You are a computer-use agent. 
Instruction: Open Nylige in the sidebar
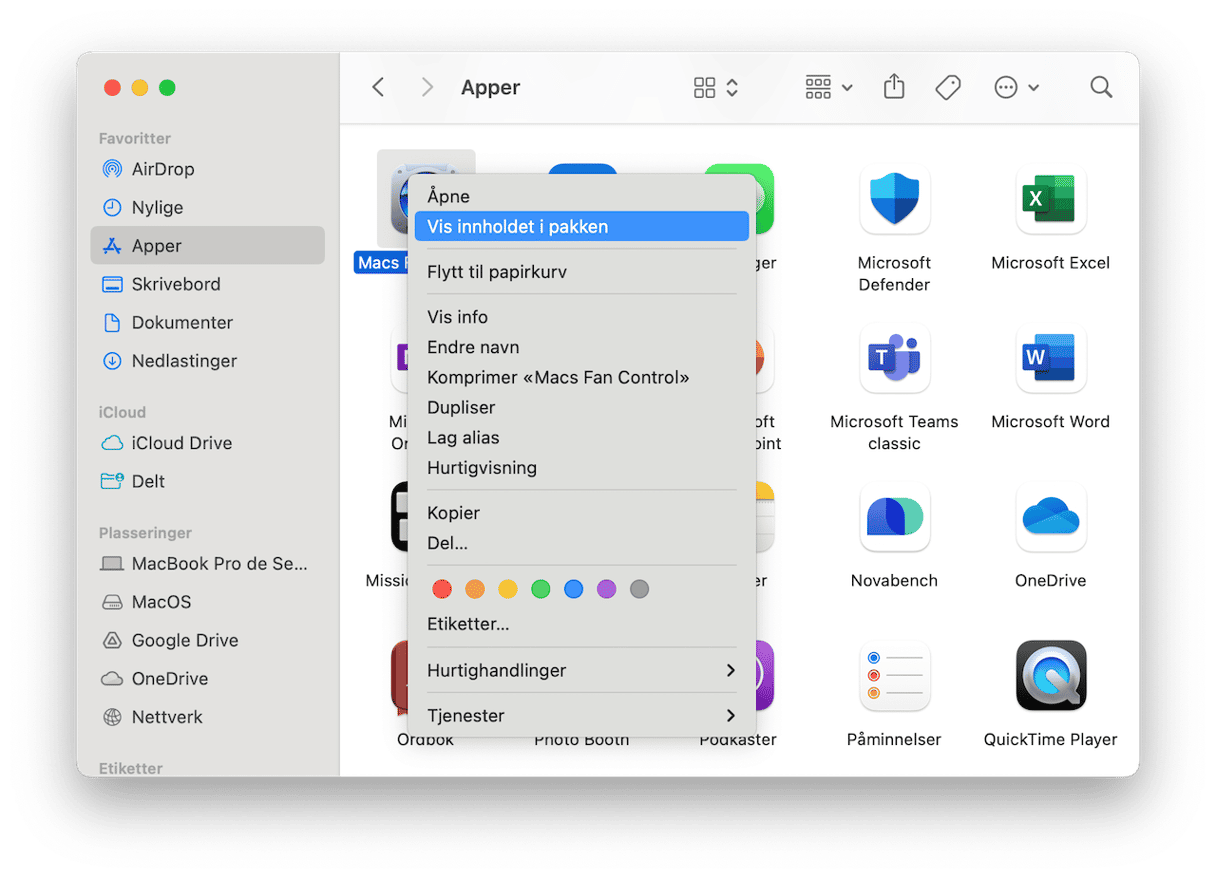[x=207, y=207]
